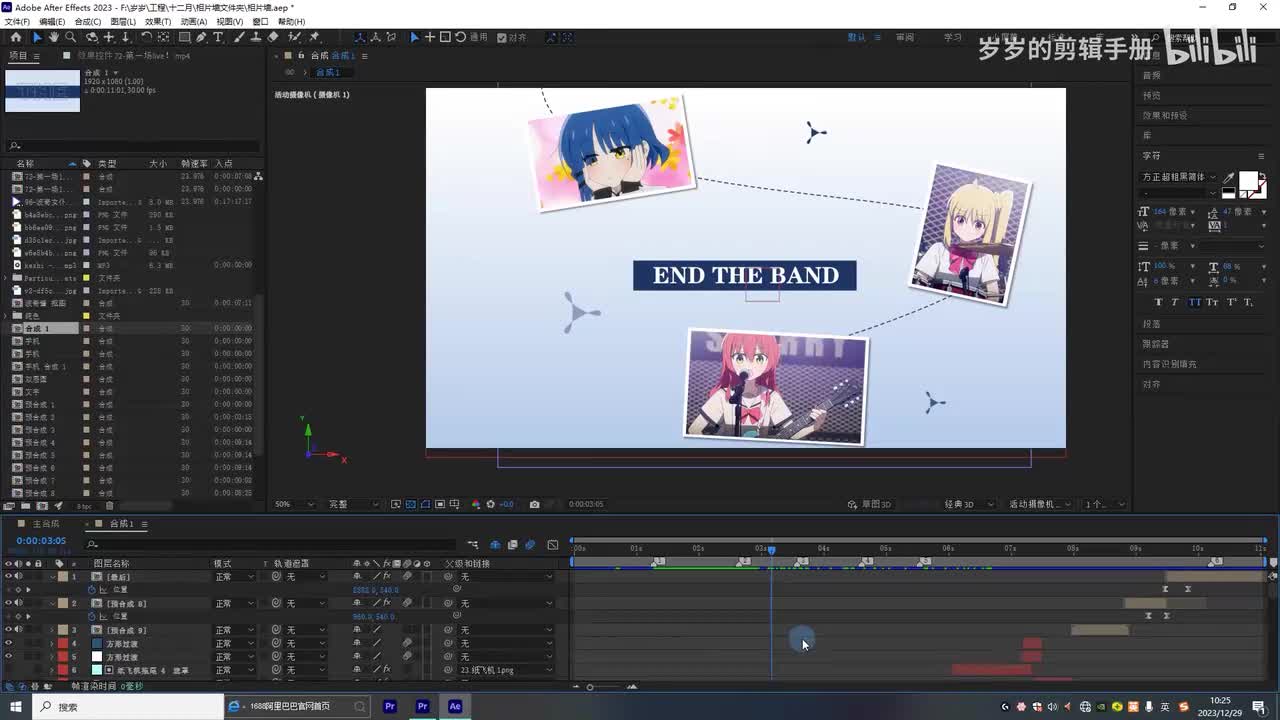Open the blending mode dropdown of layer 1
This screenshot has width=1280, height=720.
coord(235,577)
